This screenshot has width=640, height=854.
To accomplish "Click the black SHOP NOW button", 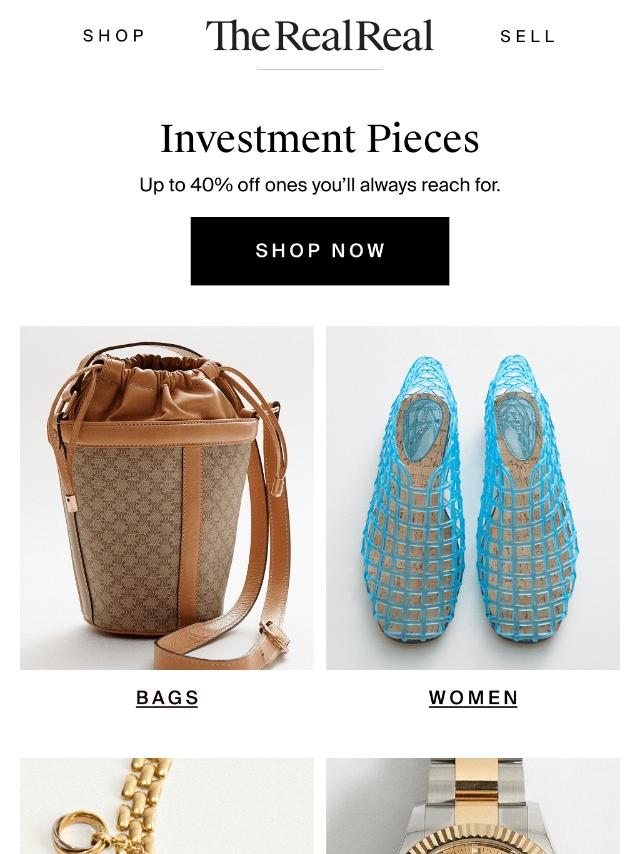I will click(320, 251).
